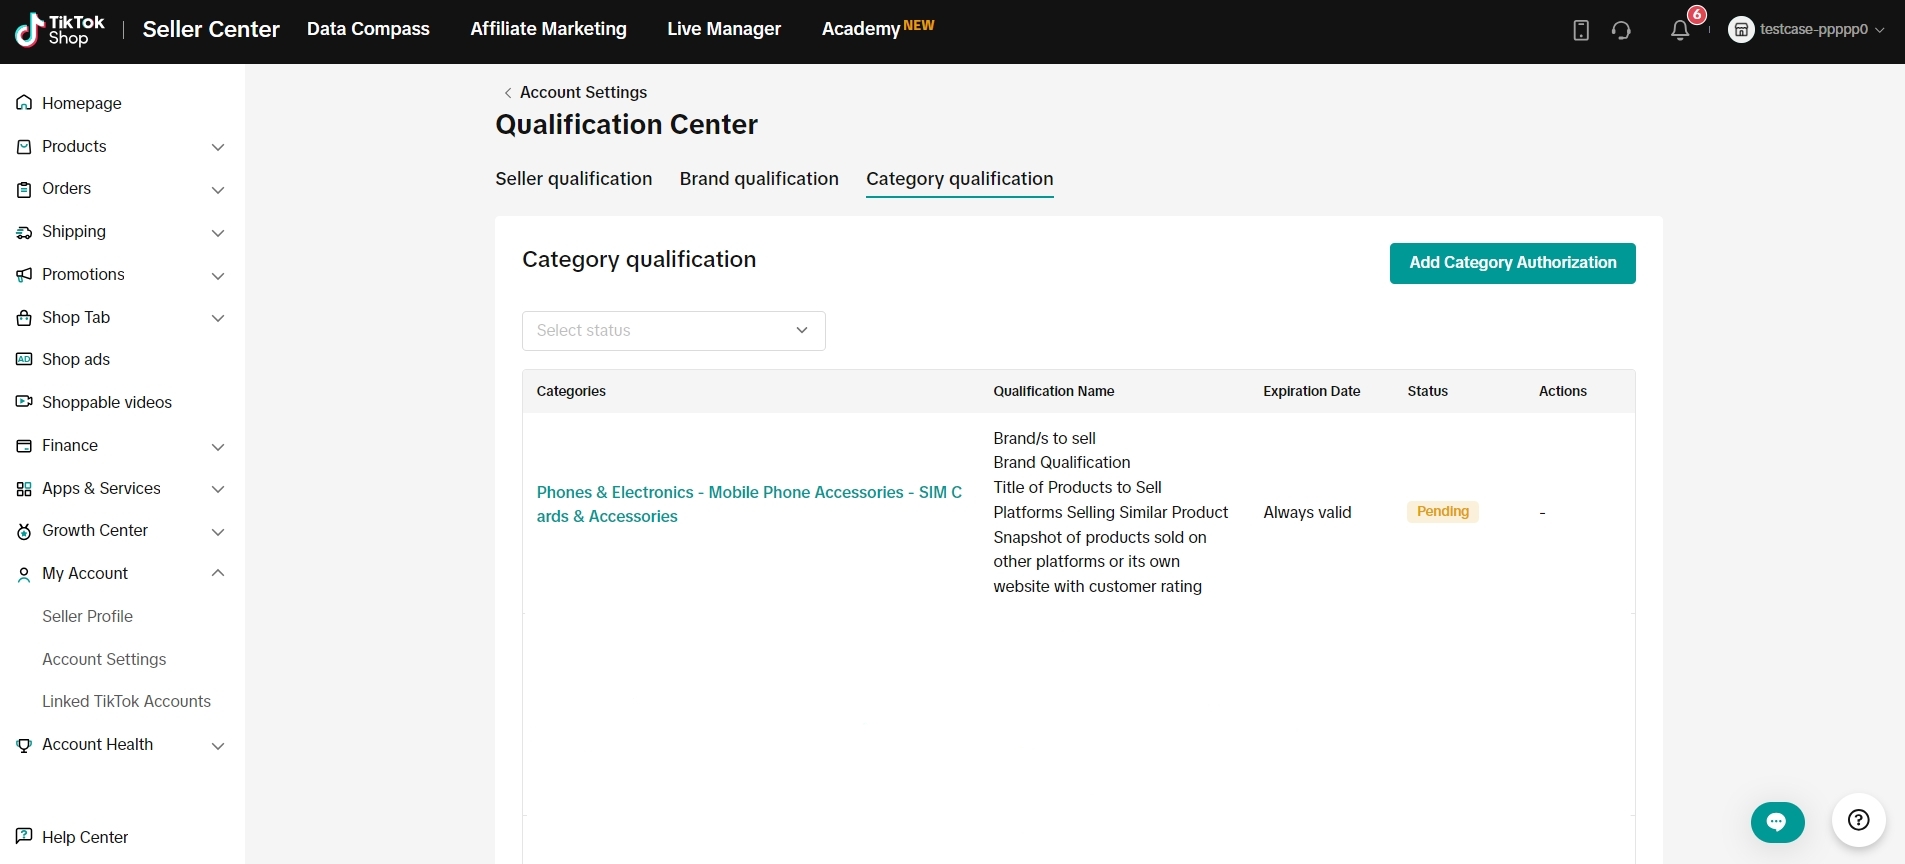This screenshot has height=864, width=1905.
Task: Click the mobile phone icon in header
Action: click(x=1581, y=30)
